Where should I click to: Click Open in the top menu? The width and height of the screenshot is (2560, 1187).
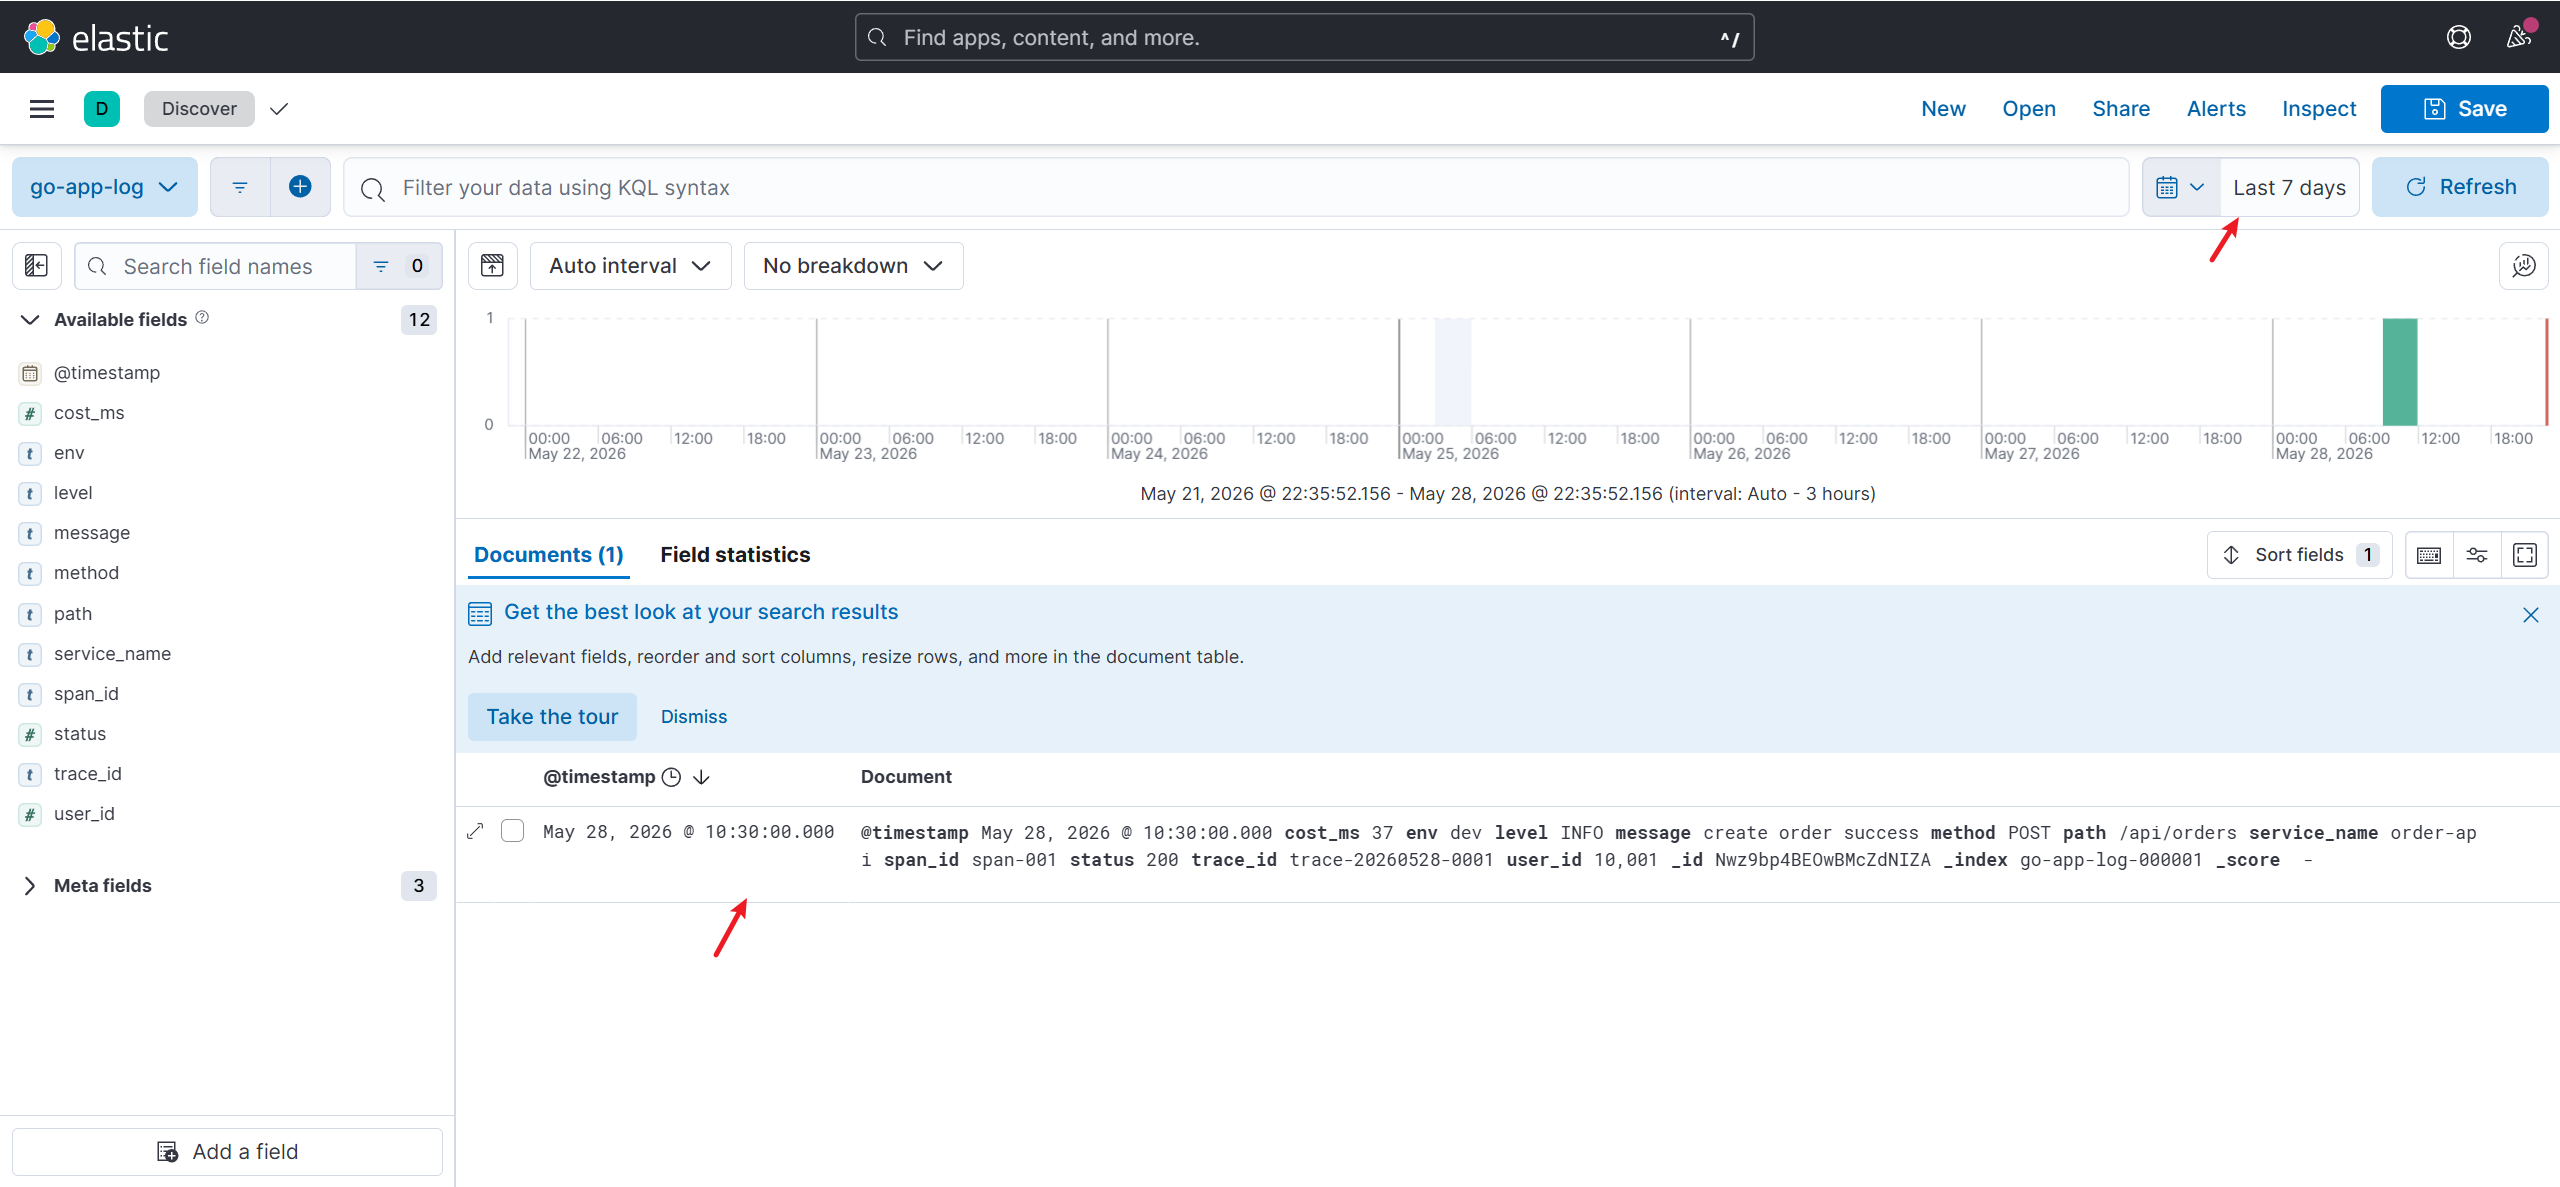(2029, 109)
